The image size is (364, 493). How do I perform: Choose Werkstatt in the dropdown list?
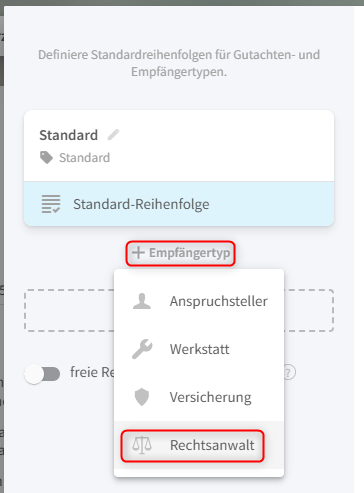point(199,349)
